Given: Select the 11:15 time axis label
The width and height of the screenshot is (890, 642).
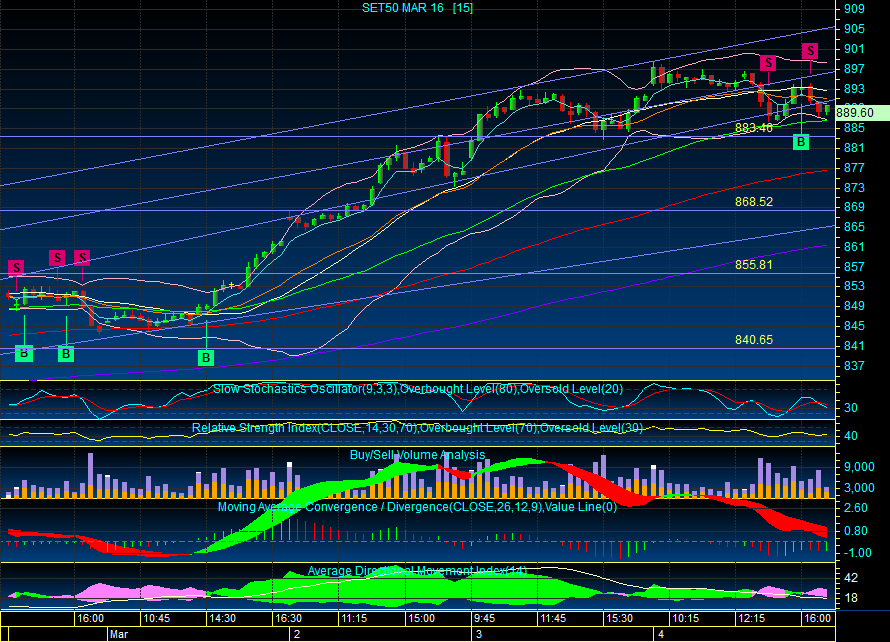Looking at the screenshot, I should (x=354, y=618).
